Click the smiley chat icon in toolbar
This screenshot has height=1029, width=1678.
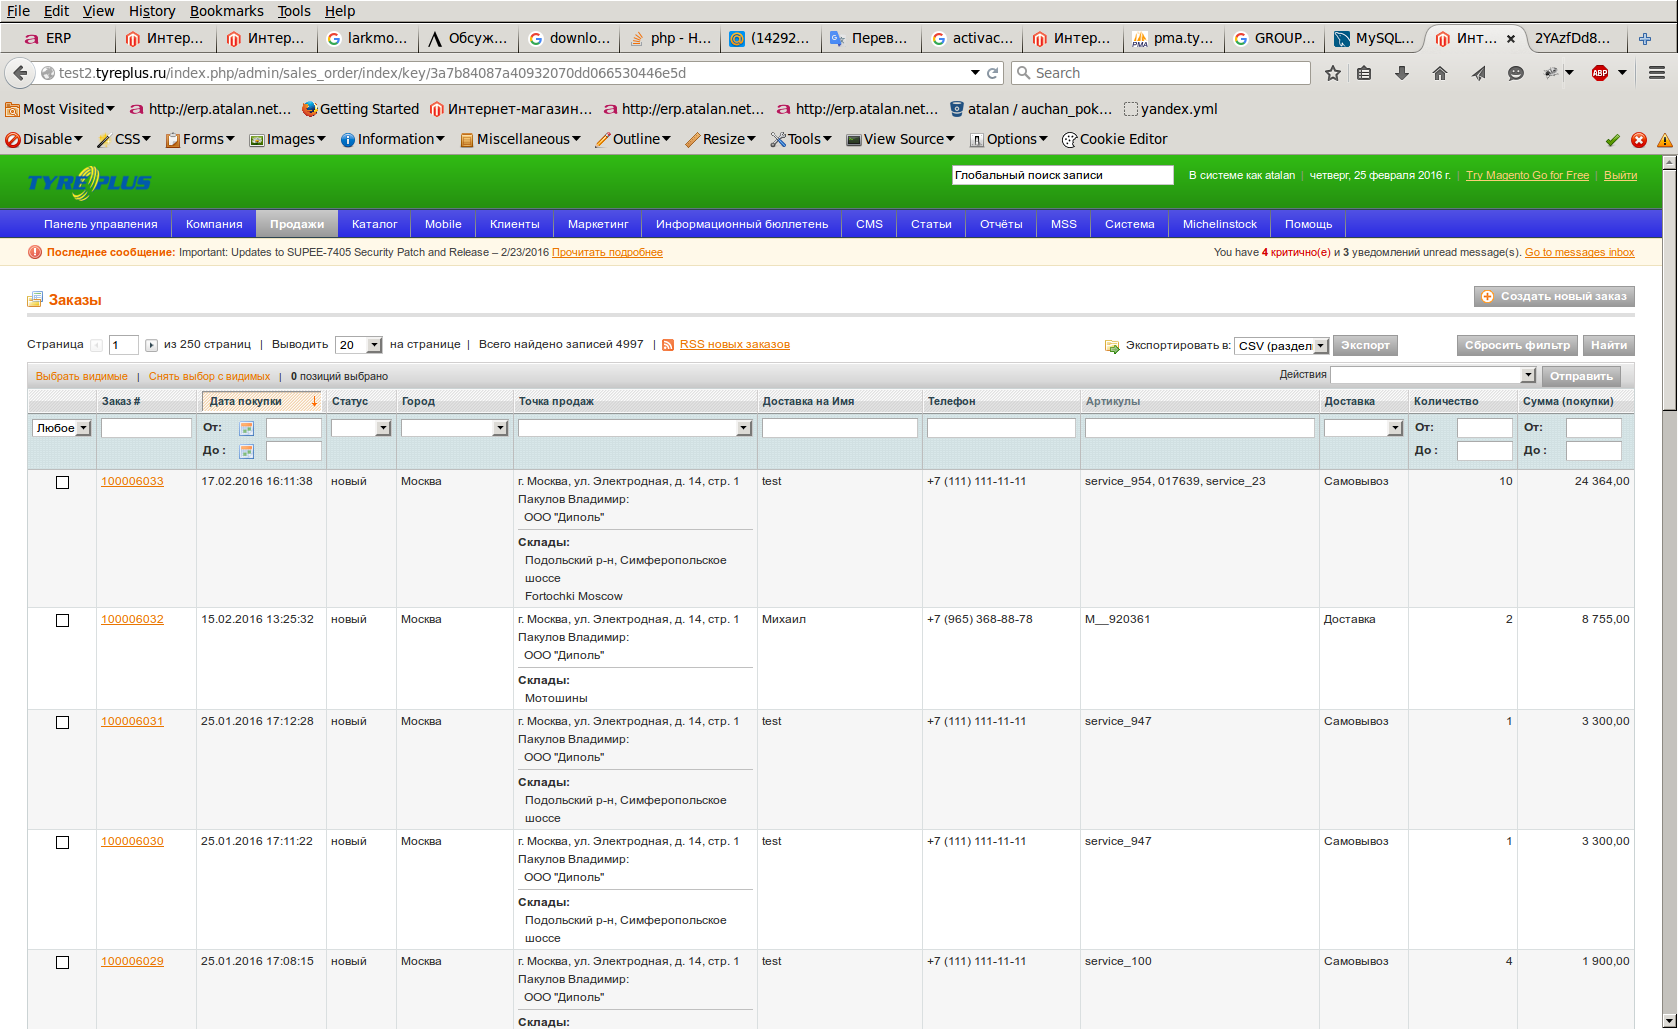tap(1516, 73)
